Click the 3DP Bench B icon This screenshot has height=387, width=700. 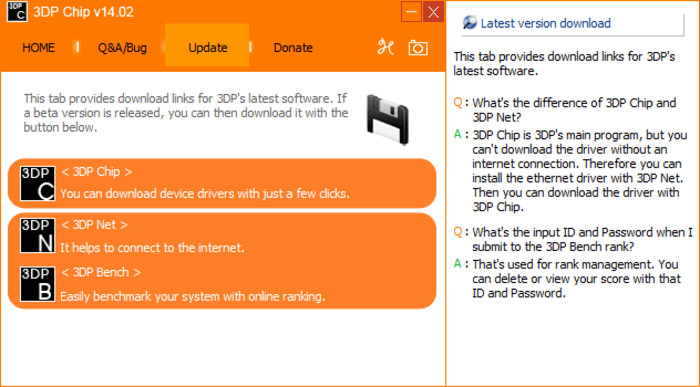(x=38, y=284)
